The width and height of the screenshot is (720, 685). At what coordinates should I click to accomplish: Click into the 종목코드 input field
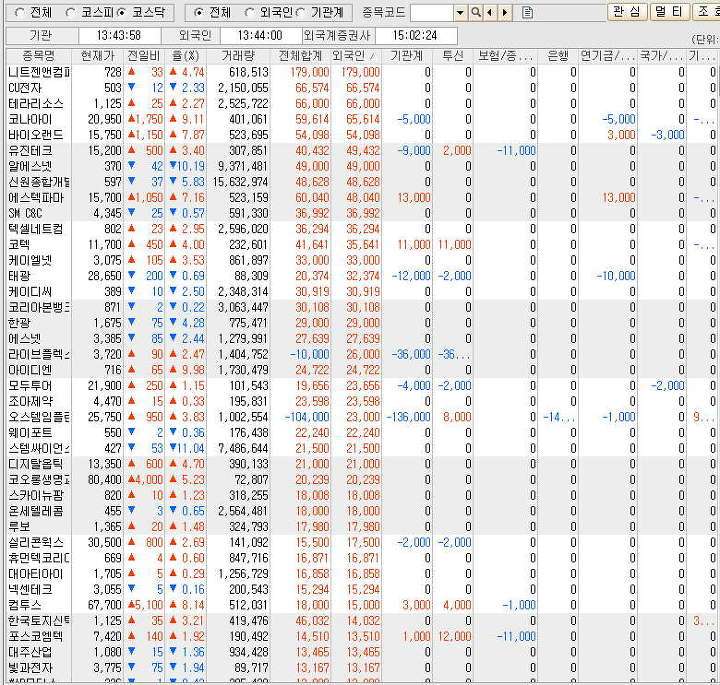(x=432, y=13)
